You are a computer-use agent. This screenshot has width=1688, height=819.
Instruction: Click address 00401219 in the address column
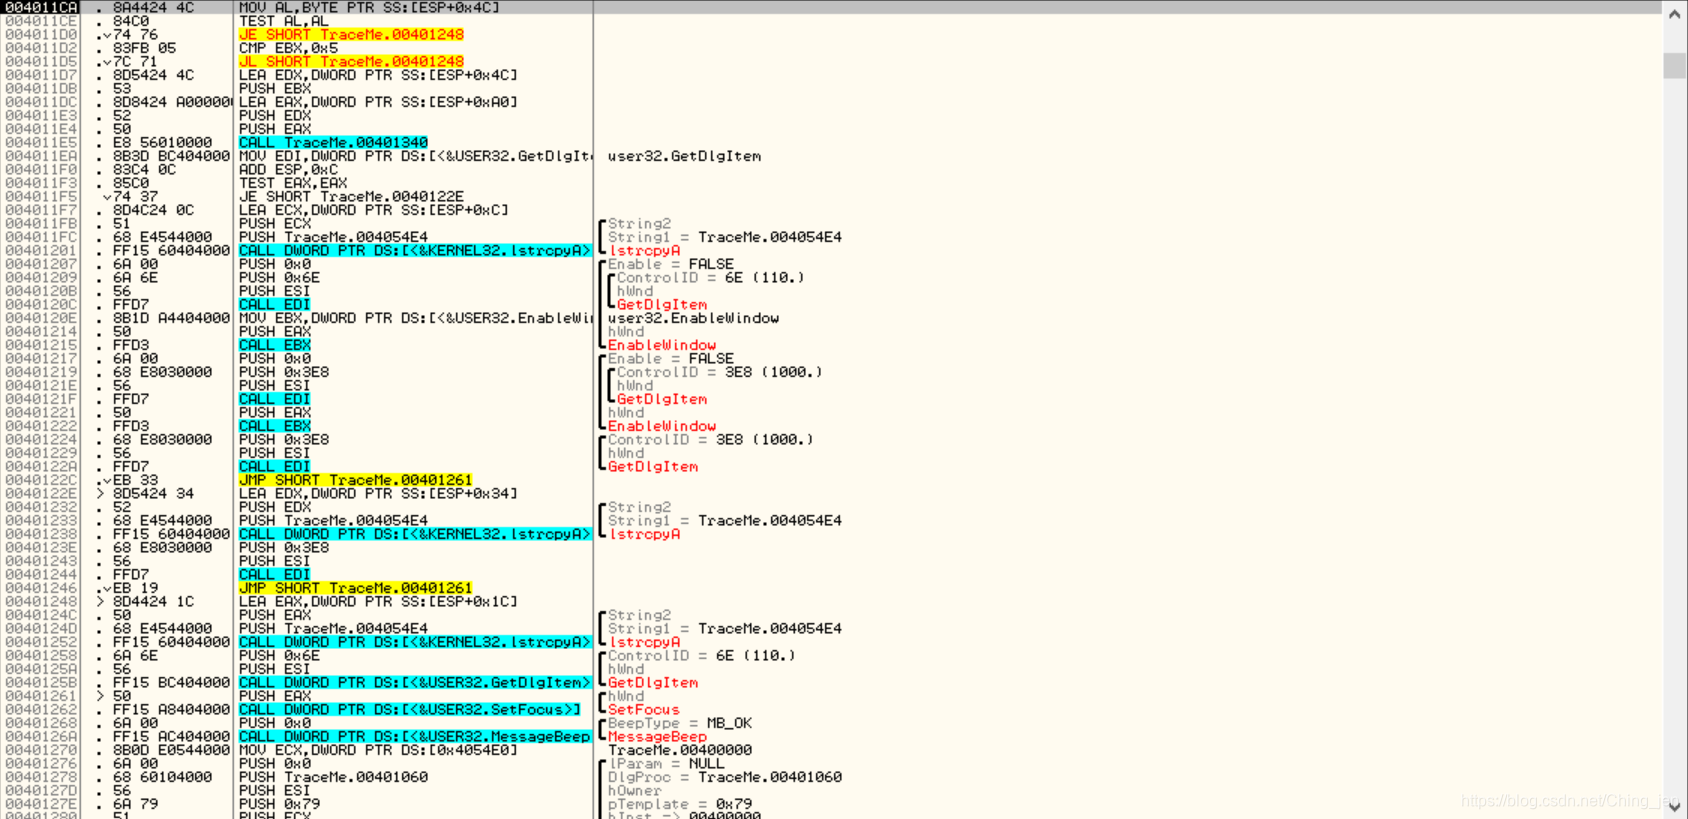tap(40, 372)
